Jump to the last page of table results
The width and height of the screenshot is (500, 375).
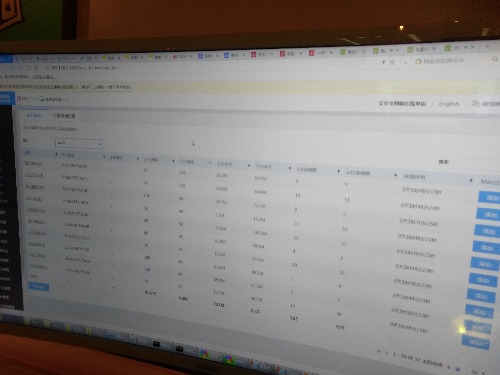[458, 369]
